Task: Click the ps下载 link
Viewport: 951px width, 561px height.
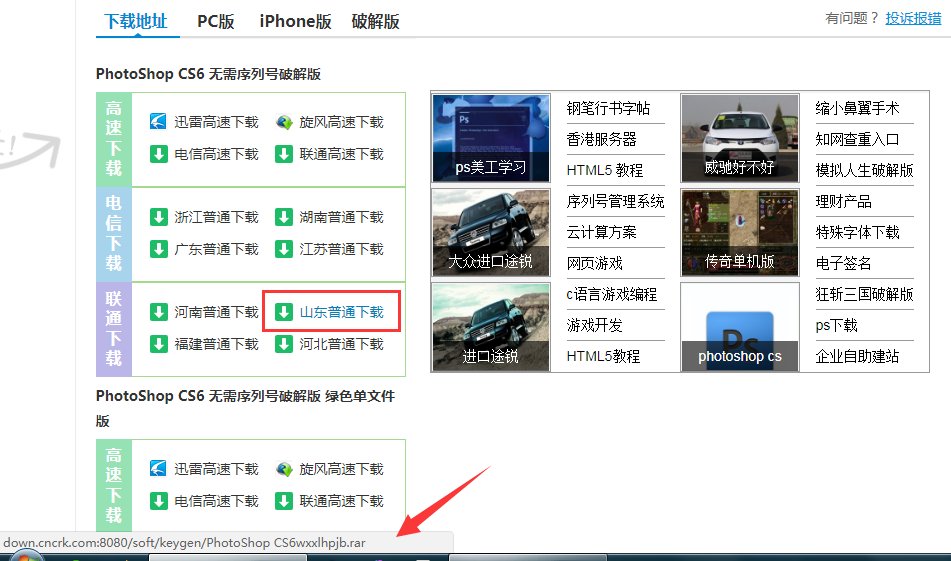Action: point(837,325)
